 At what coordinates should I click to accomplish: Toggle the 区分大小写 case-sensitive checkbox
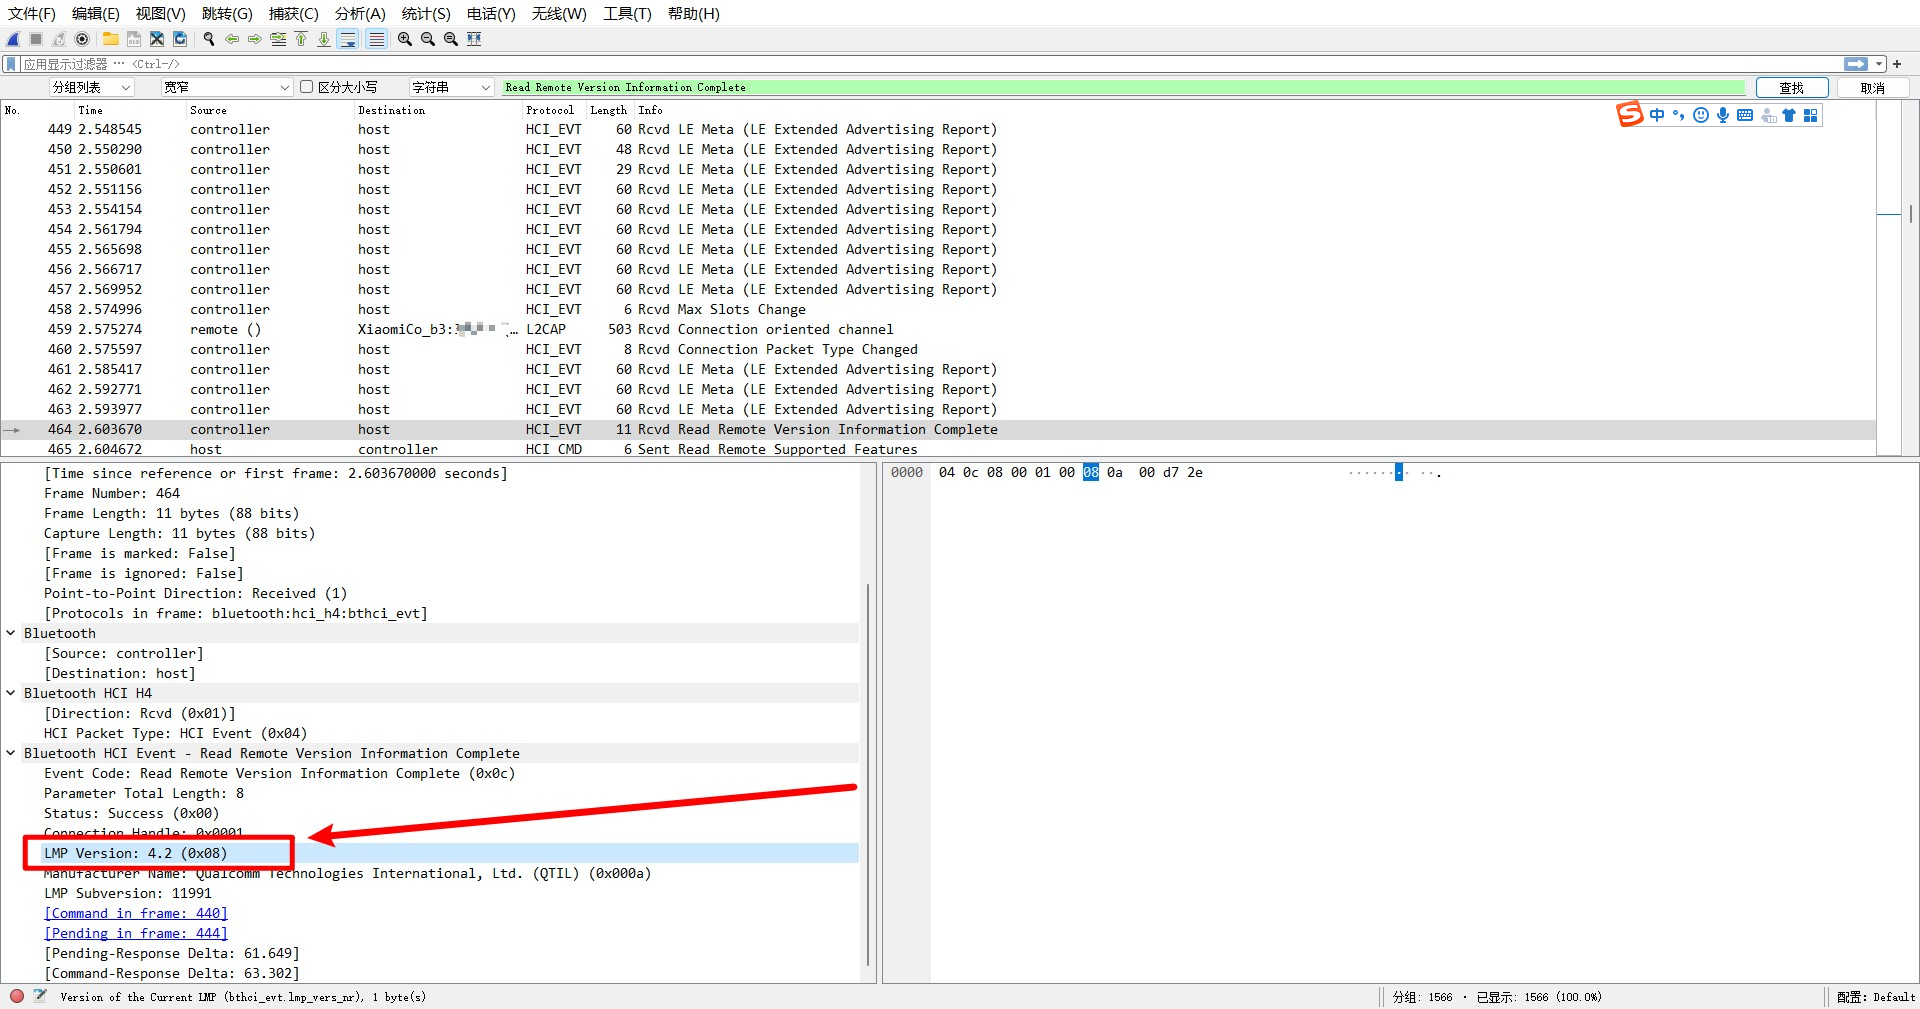pyautogui.click(x=307, y=87)
